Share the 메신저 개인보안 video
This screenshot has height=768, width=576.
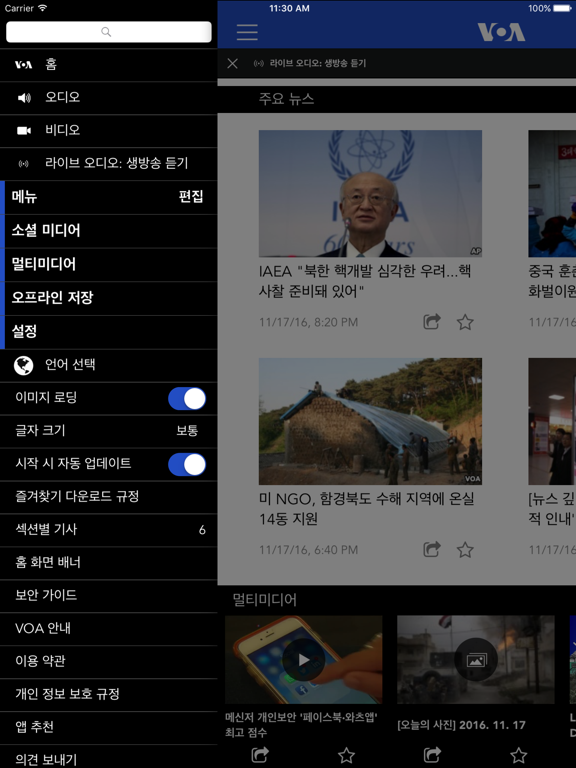point(260,755)
